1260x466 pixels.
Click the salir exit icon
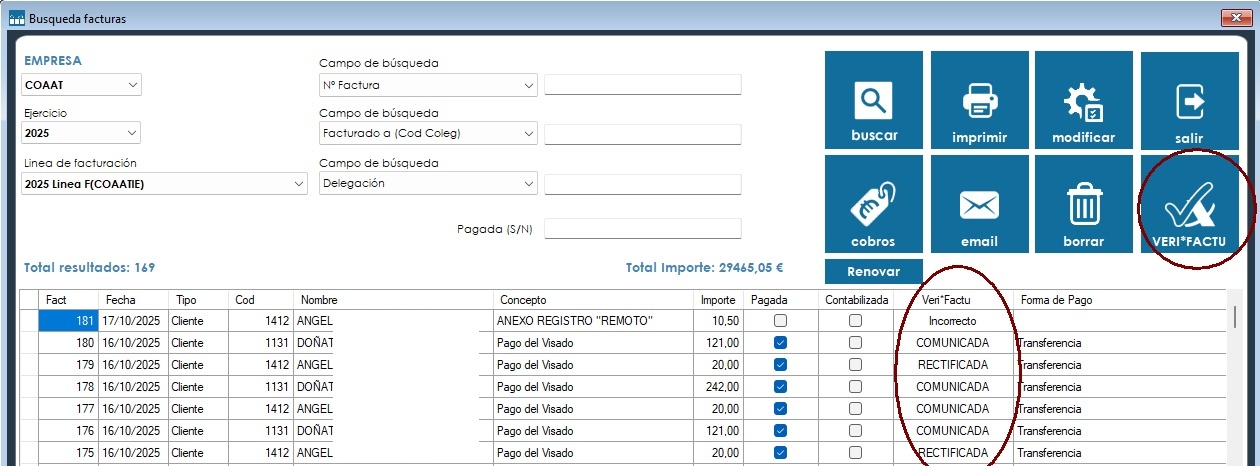click(1188, 102)
